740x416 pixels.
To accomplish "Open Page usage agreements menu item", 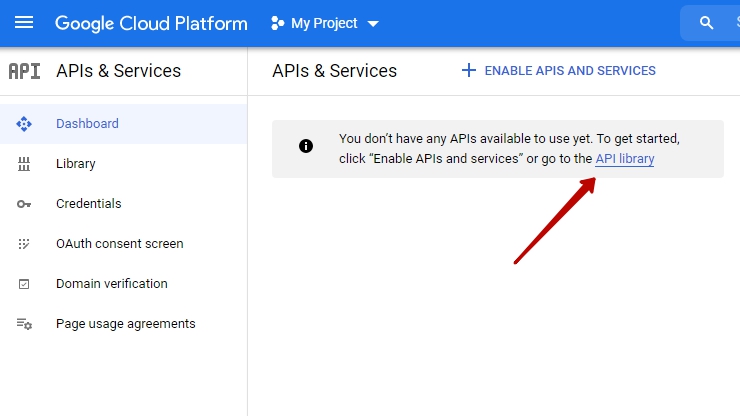I will coord(124,324).
